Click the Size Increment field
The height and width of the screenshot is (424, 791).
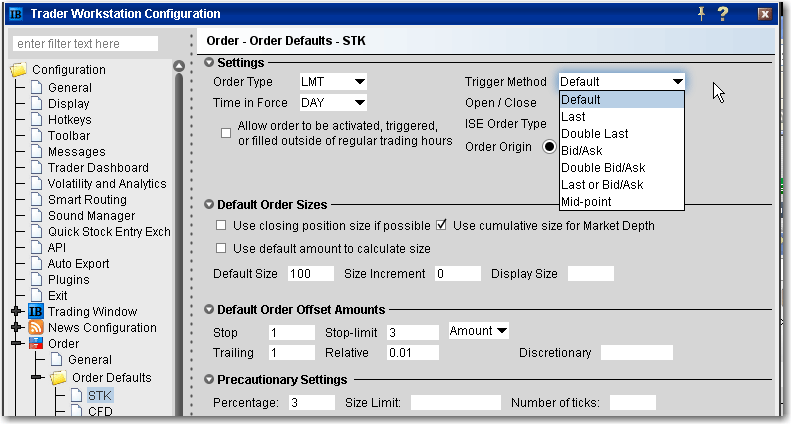[458, 274]
